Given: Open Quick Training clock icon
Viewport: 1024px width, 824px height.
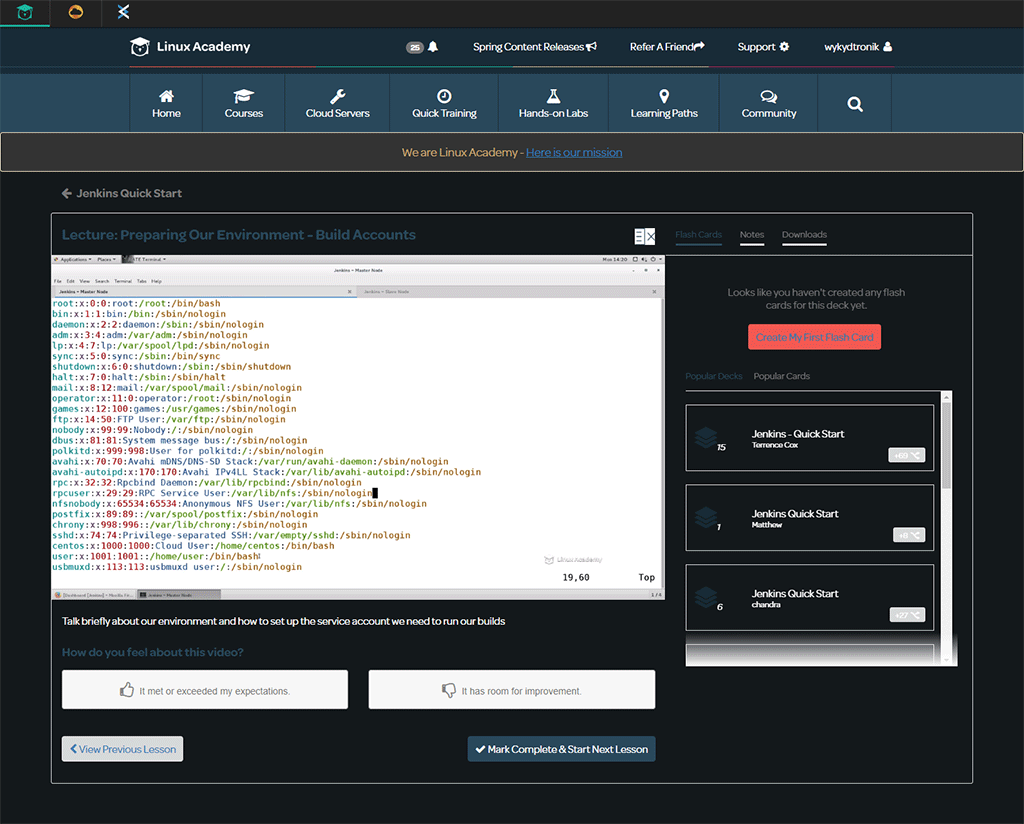Looking at the screenshot, I should tap(444, 96).
